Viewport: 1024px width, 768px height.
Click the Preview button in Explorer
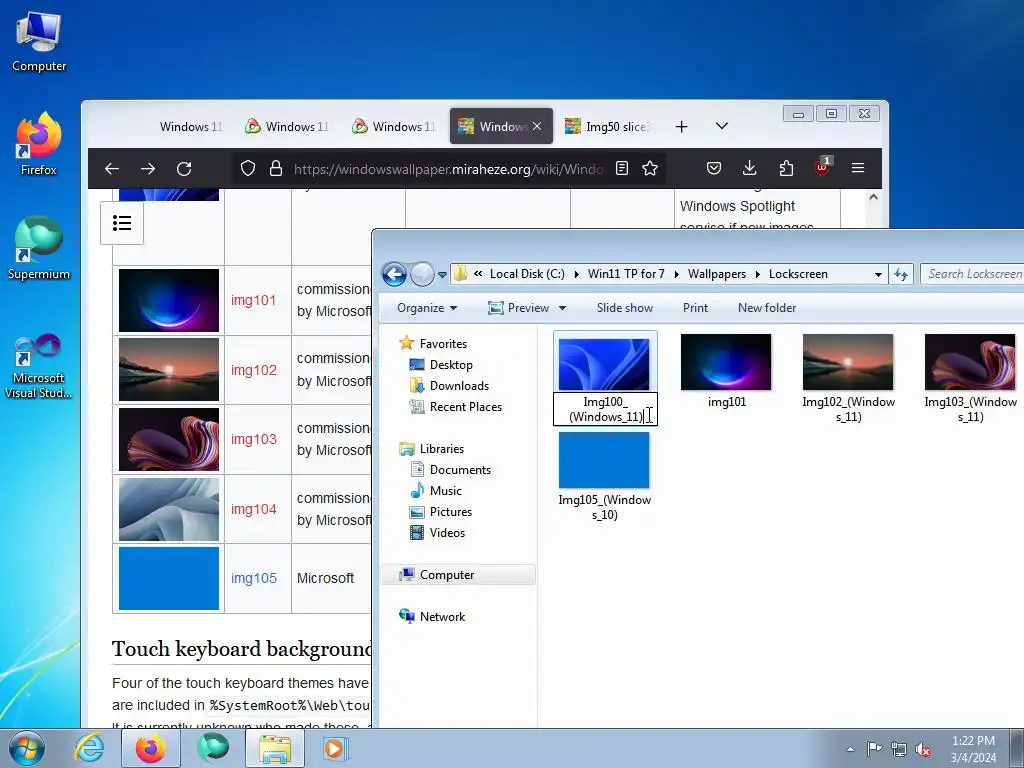coord(519,308)
